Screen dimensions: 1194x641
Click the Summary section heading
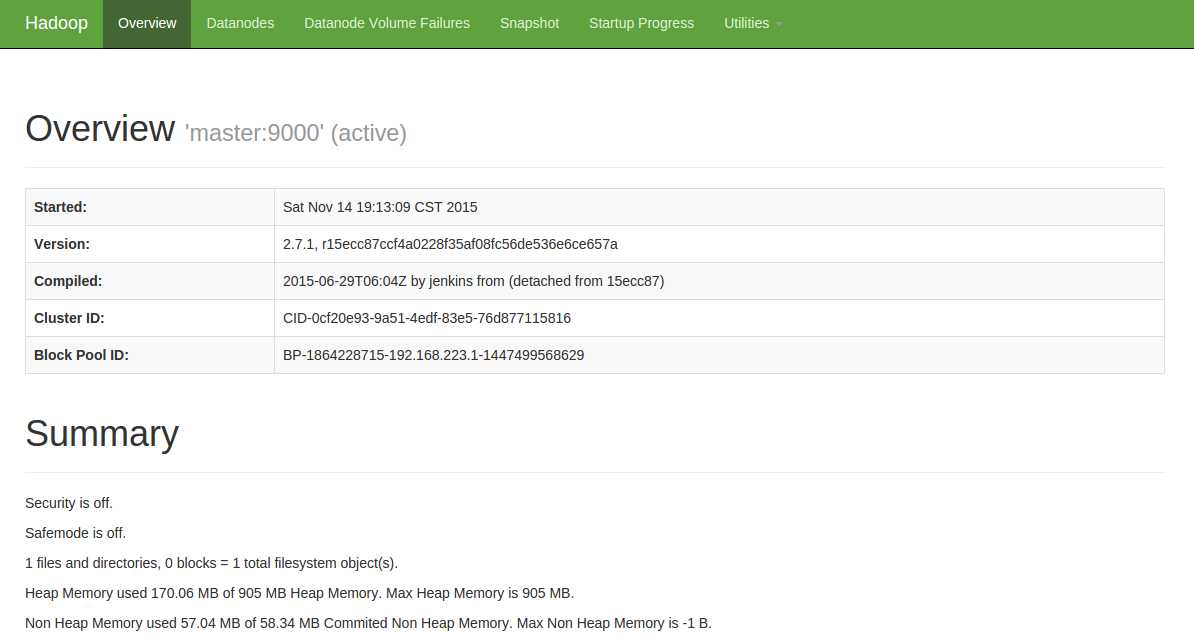click(102, 434)
